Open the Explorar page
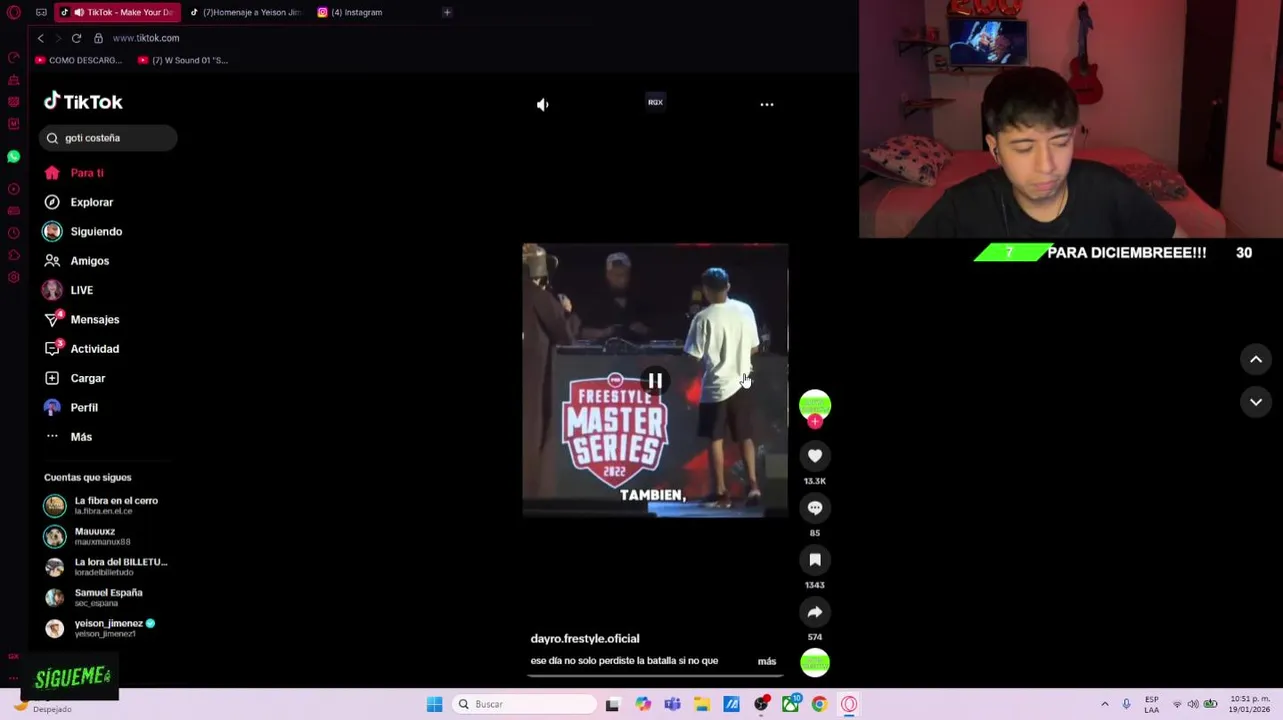The image size is (1283, 720). (92, 202)
